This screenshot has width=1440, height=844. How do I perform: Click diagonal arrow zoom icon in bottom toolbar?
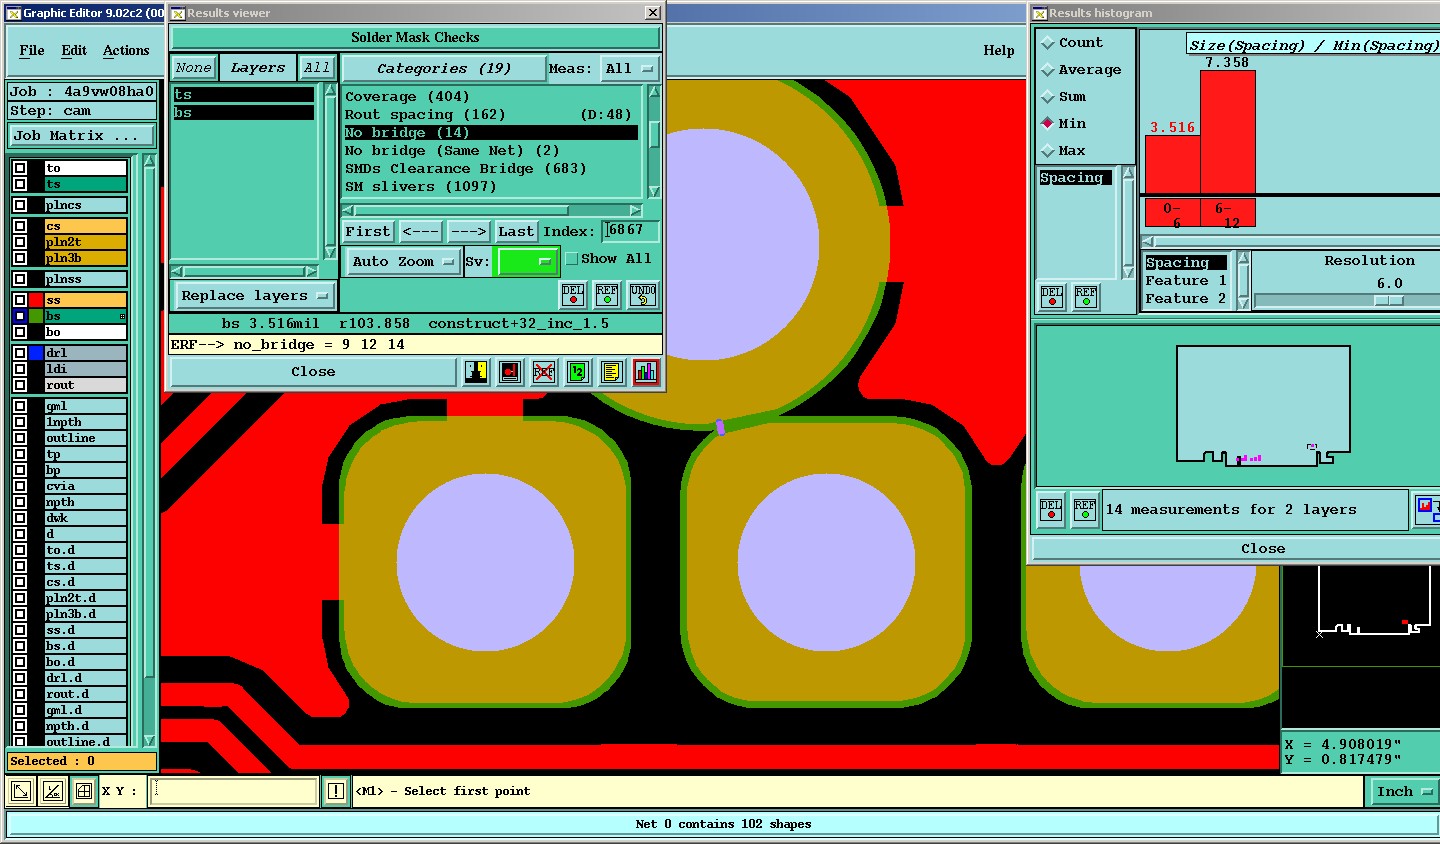point(21,792)
